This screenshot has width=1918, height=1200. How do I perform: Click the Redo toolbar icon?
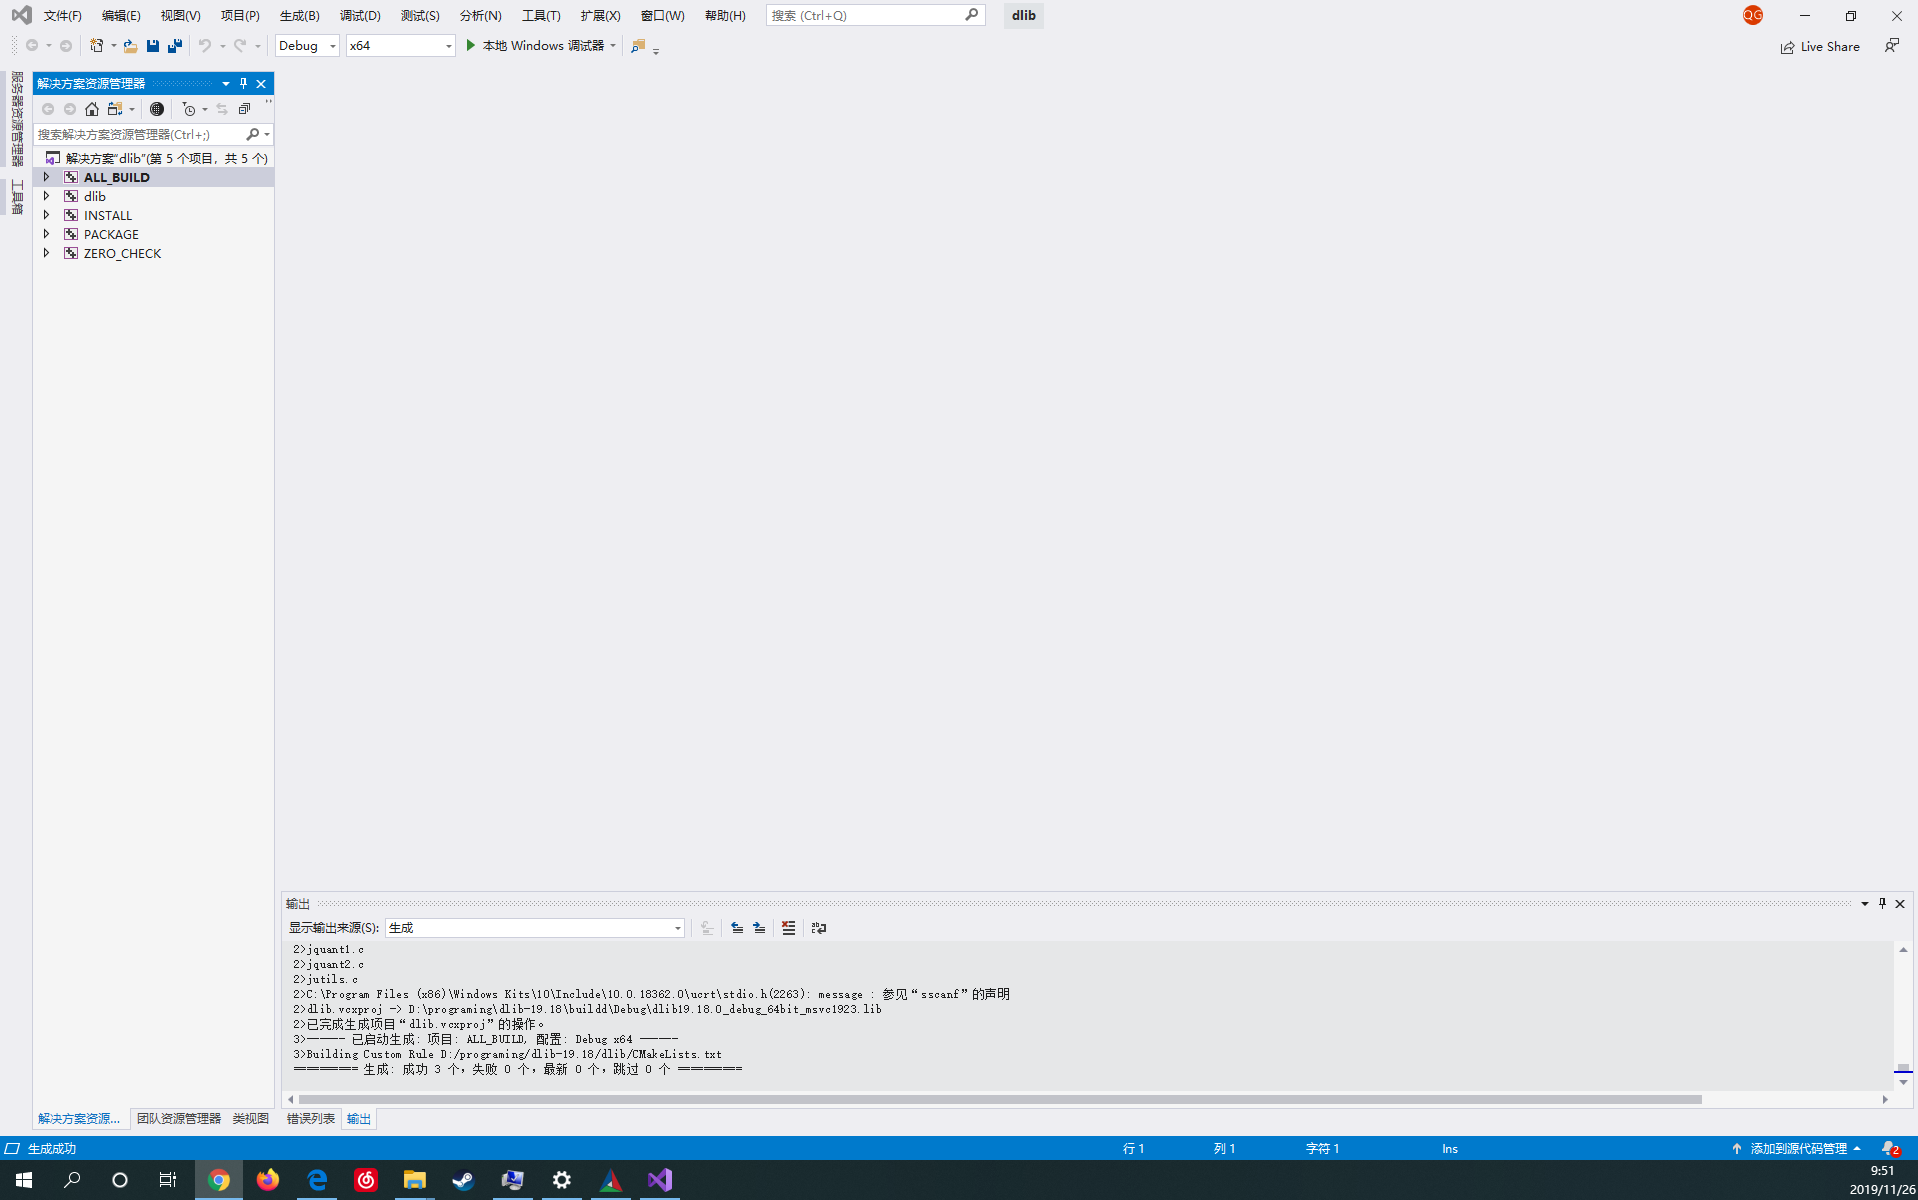pyautogui.click(x=238, y=45)
